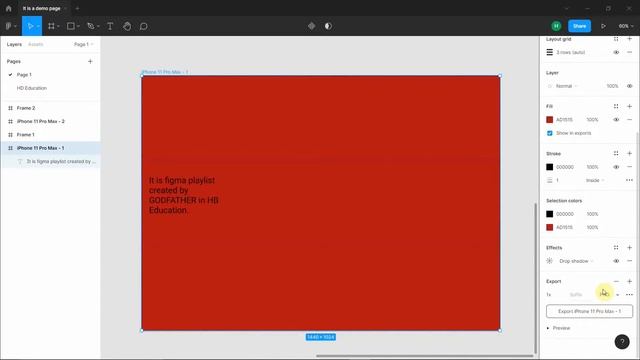Remove the AD1515 fill

pos(629,120)
